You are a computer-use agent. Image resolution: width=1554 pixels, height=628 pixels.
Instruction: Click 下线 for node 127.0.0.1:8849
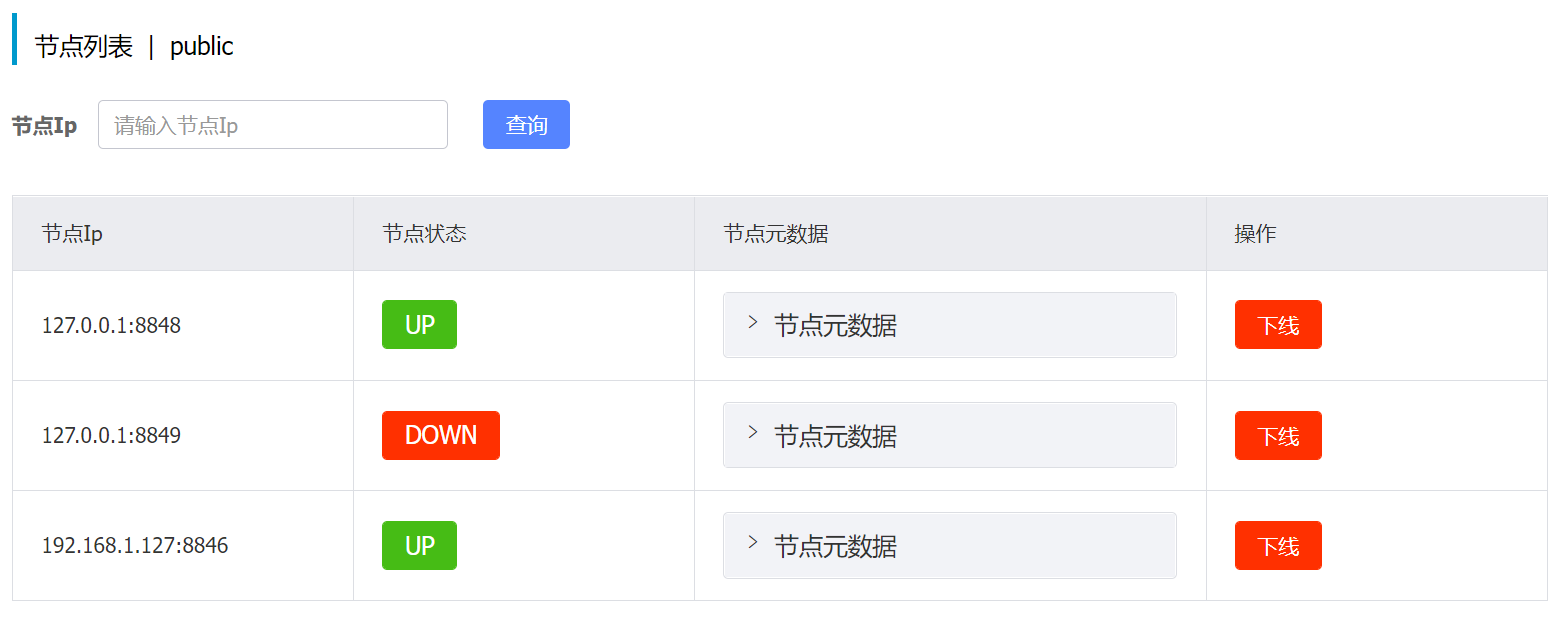(x=1277, y=436)
